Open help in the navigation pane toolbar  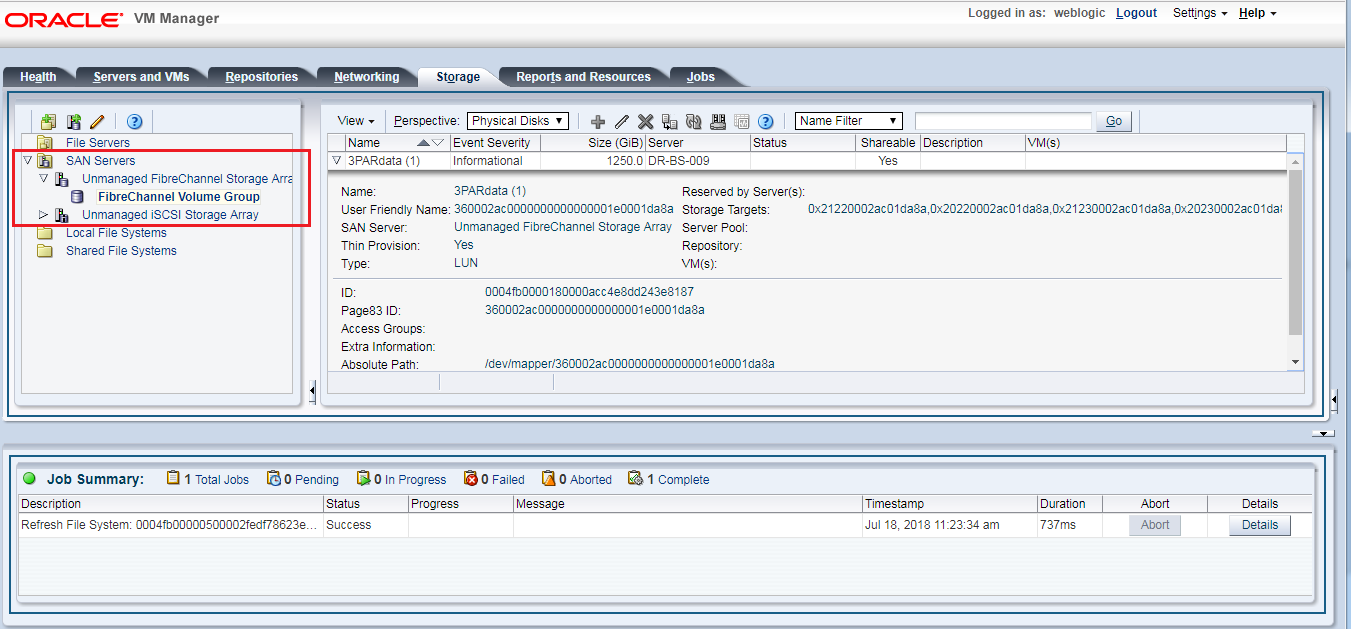pyautogui.click(x=134, y=122)
